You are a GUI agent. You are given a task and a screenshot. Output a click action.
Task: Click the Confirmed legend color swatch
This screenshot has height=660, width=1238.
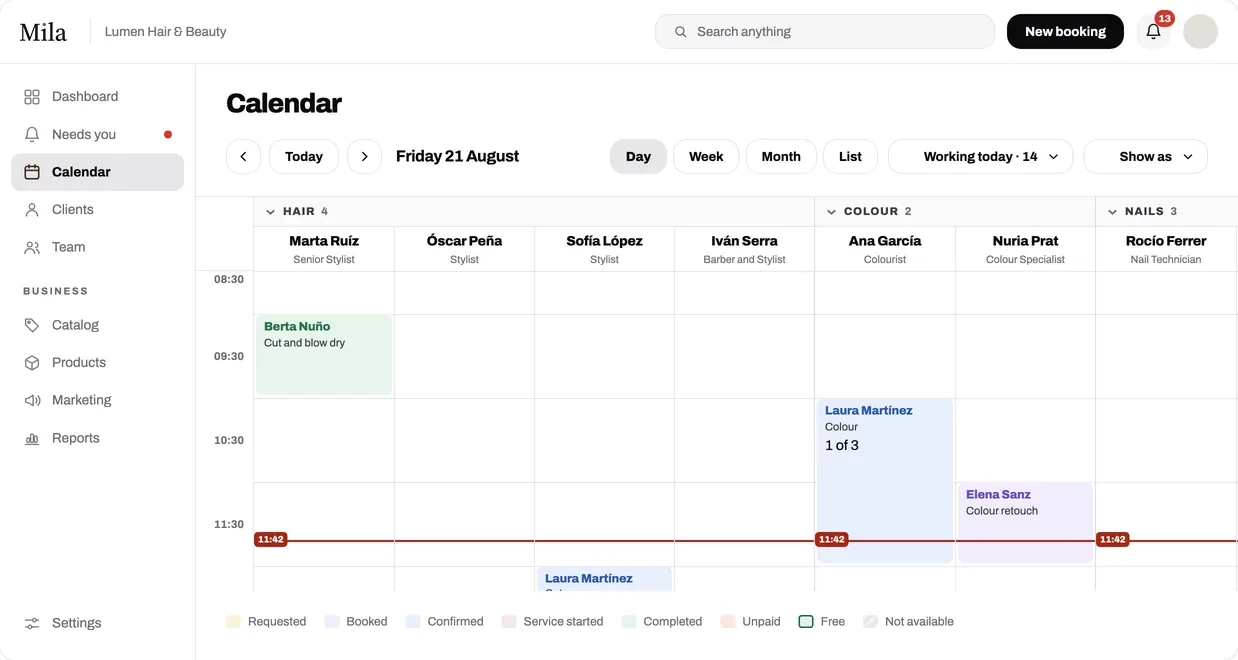pyautogui.click(x=413, y=622)
